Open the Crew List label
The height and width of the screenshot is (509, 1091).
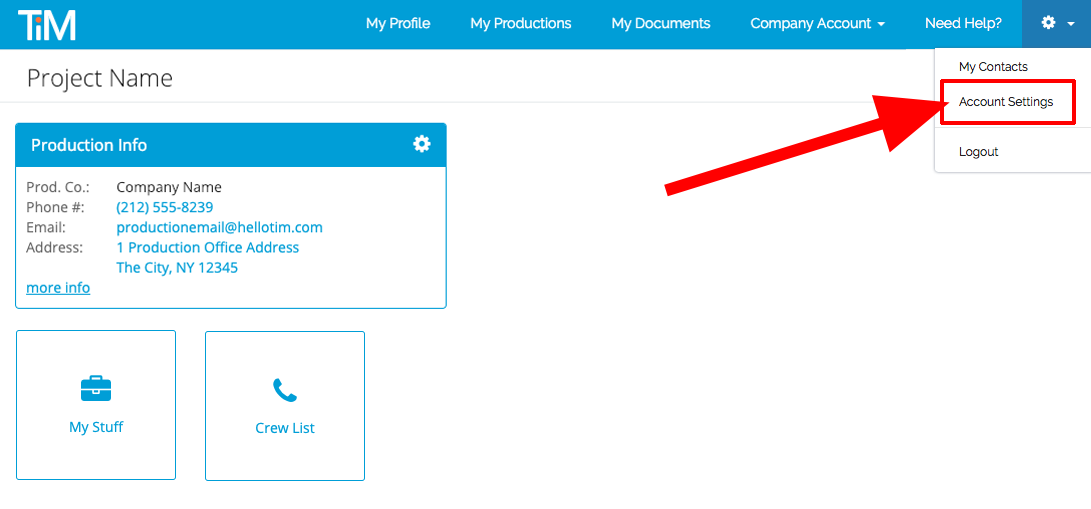click(285, 428)
